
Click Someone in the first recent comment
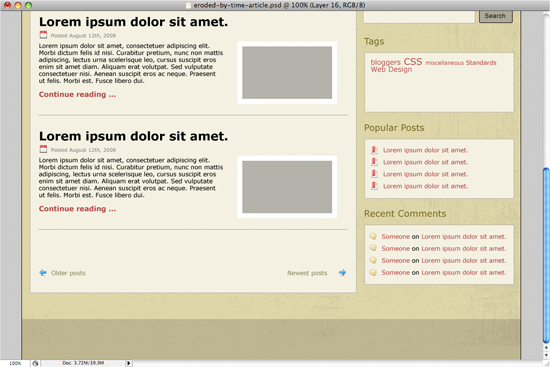396,236
